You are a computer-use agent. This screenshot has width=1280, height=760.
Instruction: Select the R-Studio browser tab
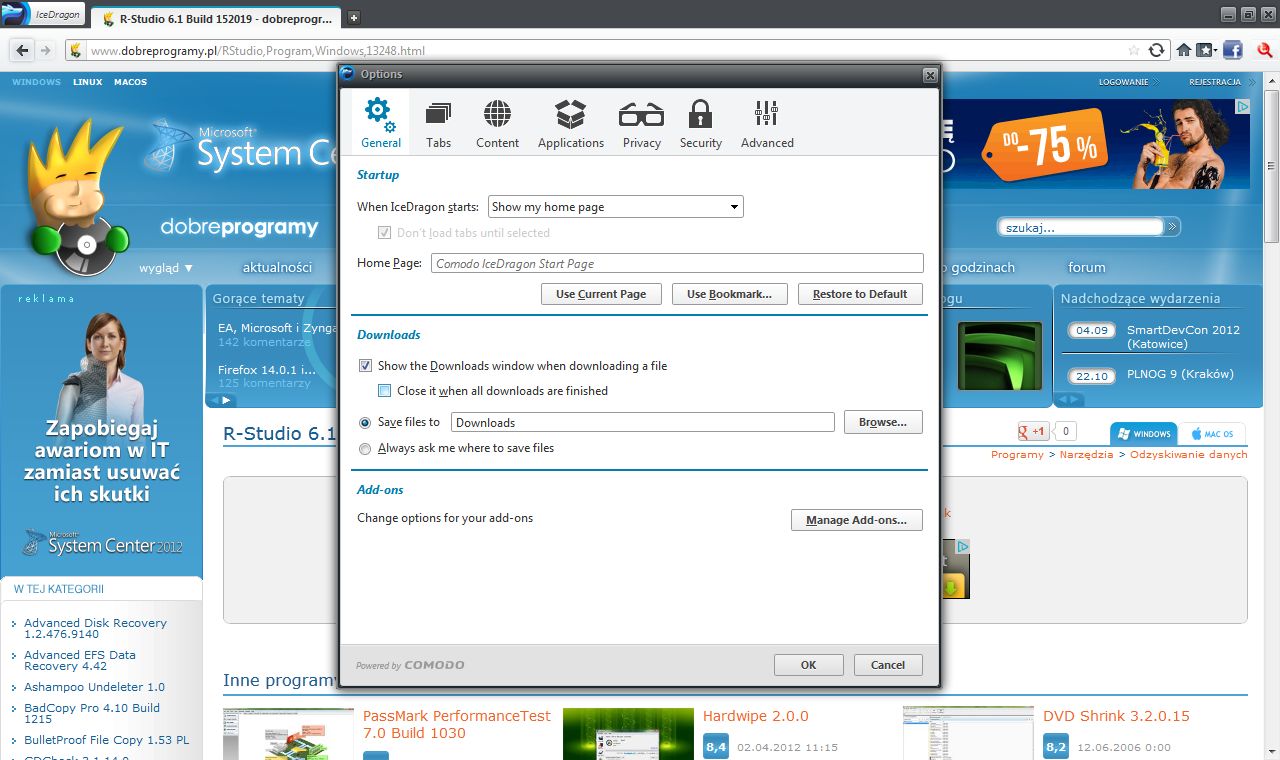tap(215, 18)
